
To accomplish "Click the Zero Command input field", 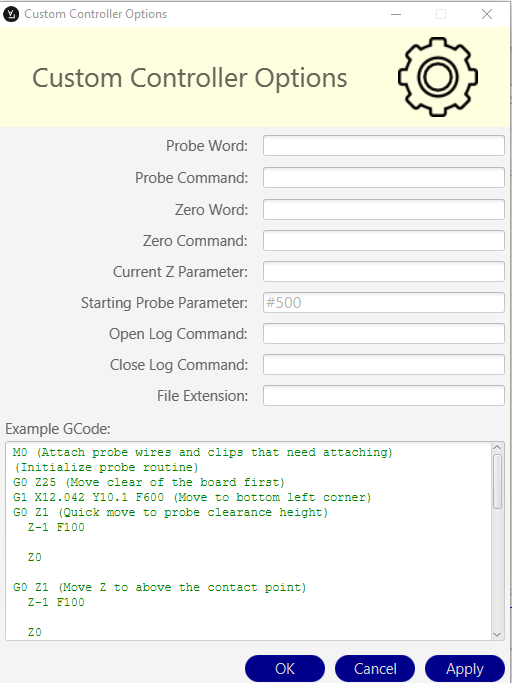I will pyautogui.click(x=383, y=241).
